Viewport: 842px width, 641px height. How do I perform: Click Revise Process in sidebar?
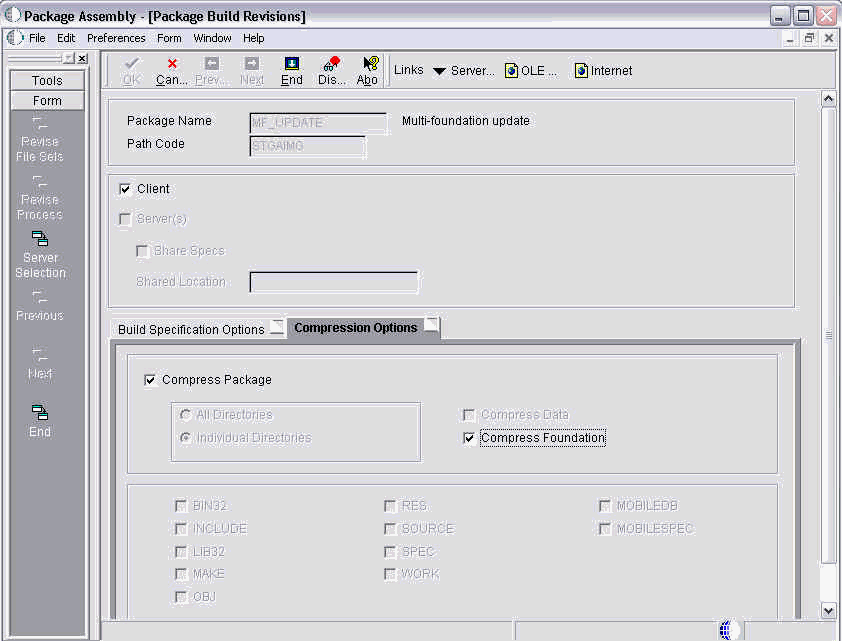coord(40,198)
